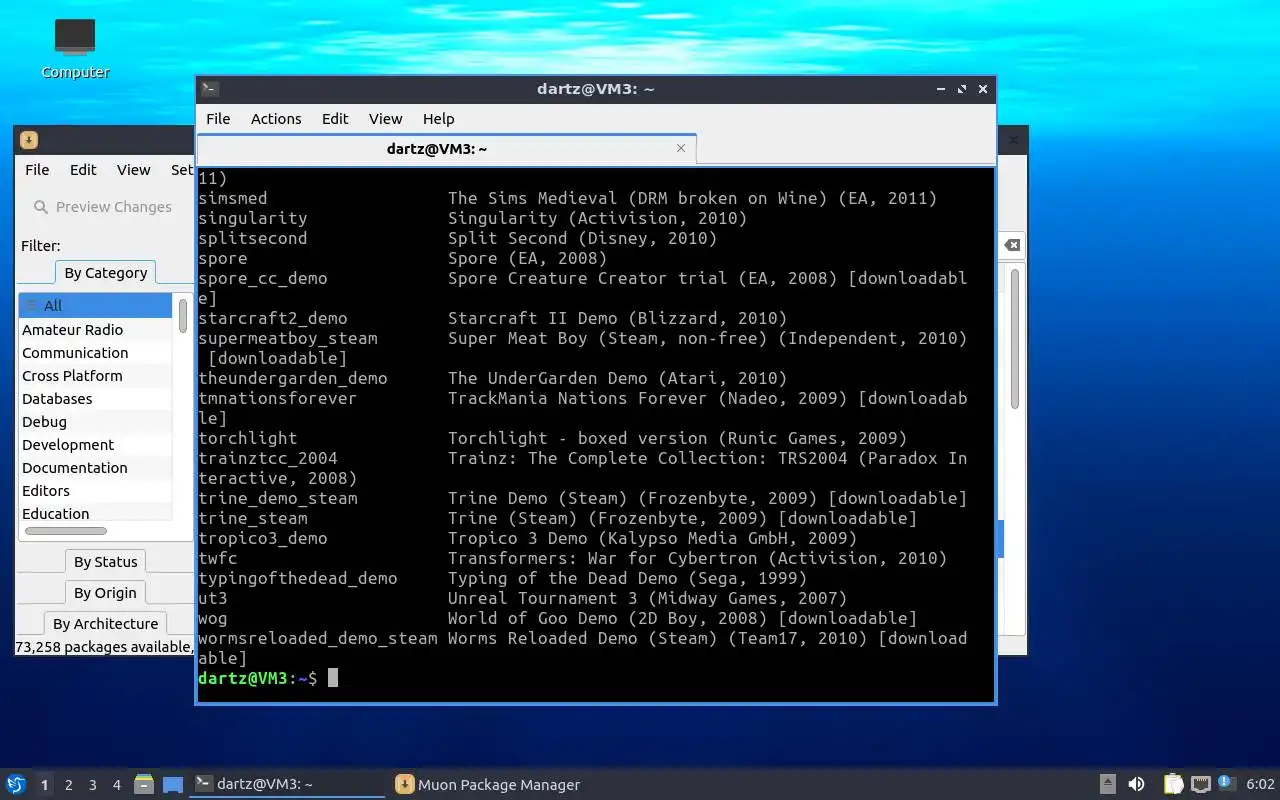Click Preview Changes in Muon toolbar
Image resolution: width=1280 pixels, height=800 pixels.
pos(102,207)
